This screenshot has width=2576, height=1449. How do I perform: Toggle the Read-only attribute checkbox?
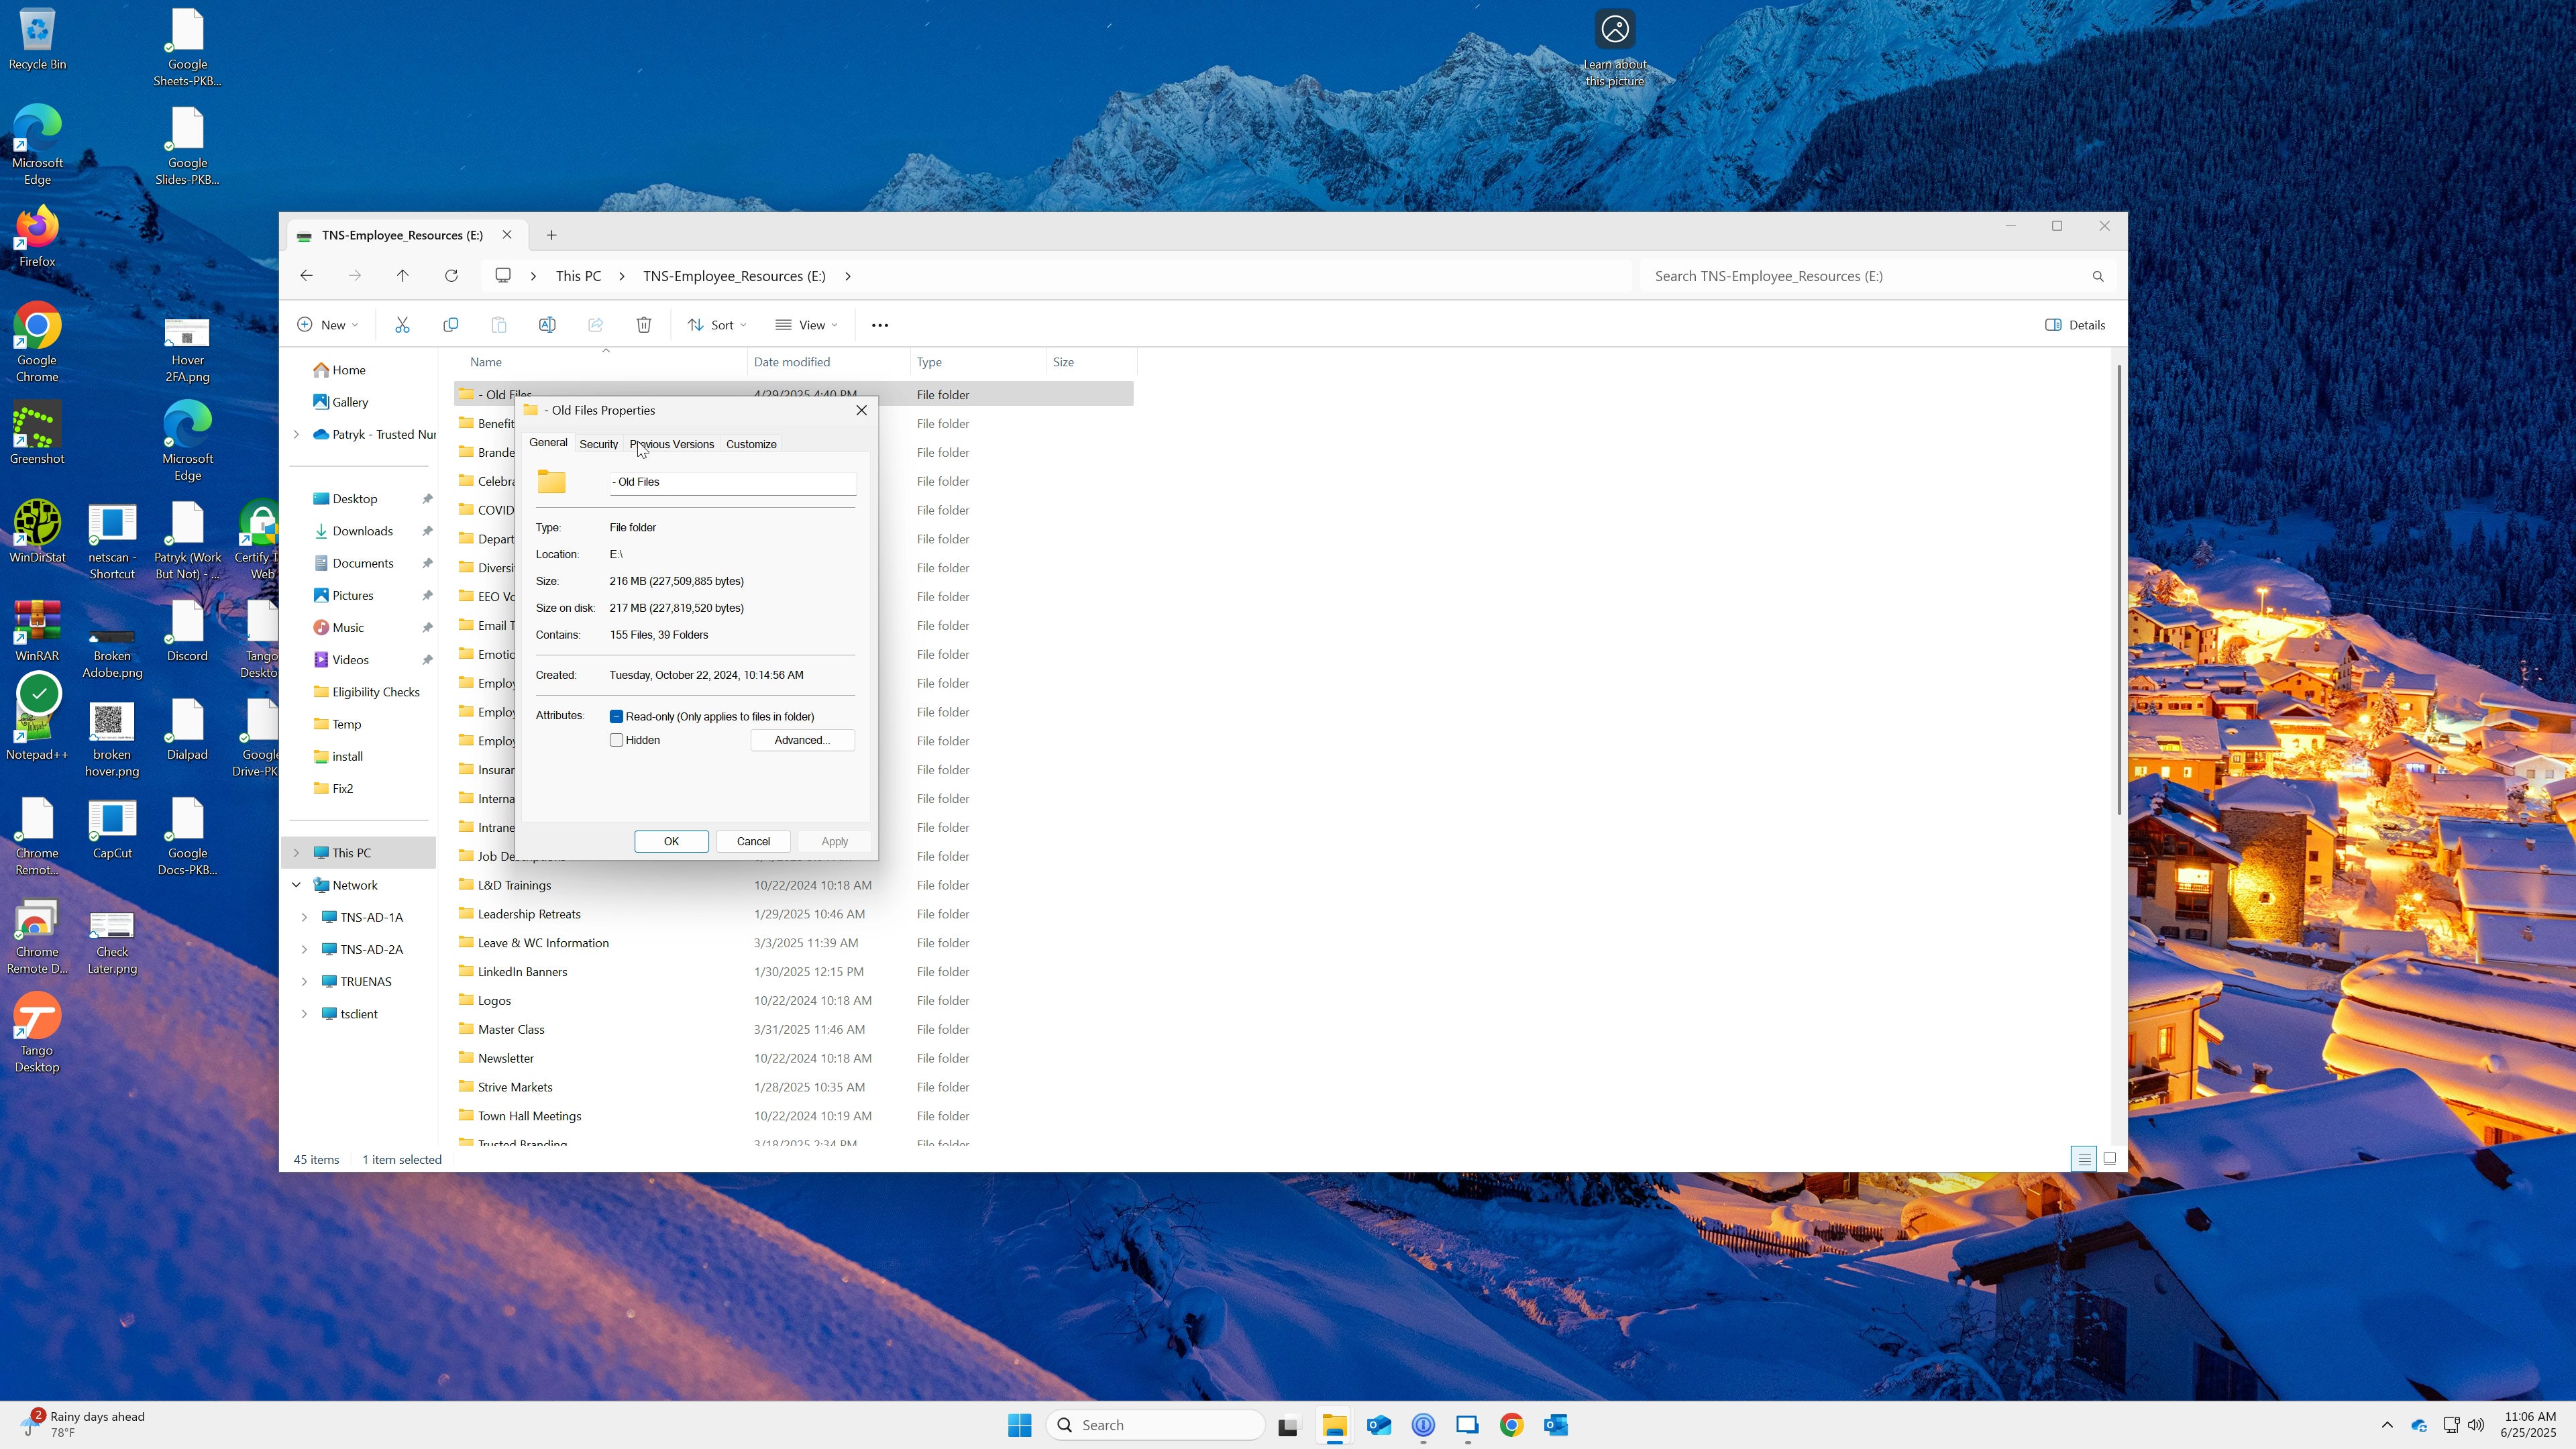tap(616, 717)
